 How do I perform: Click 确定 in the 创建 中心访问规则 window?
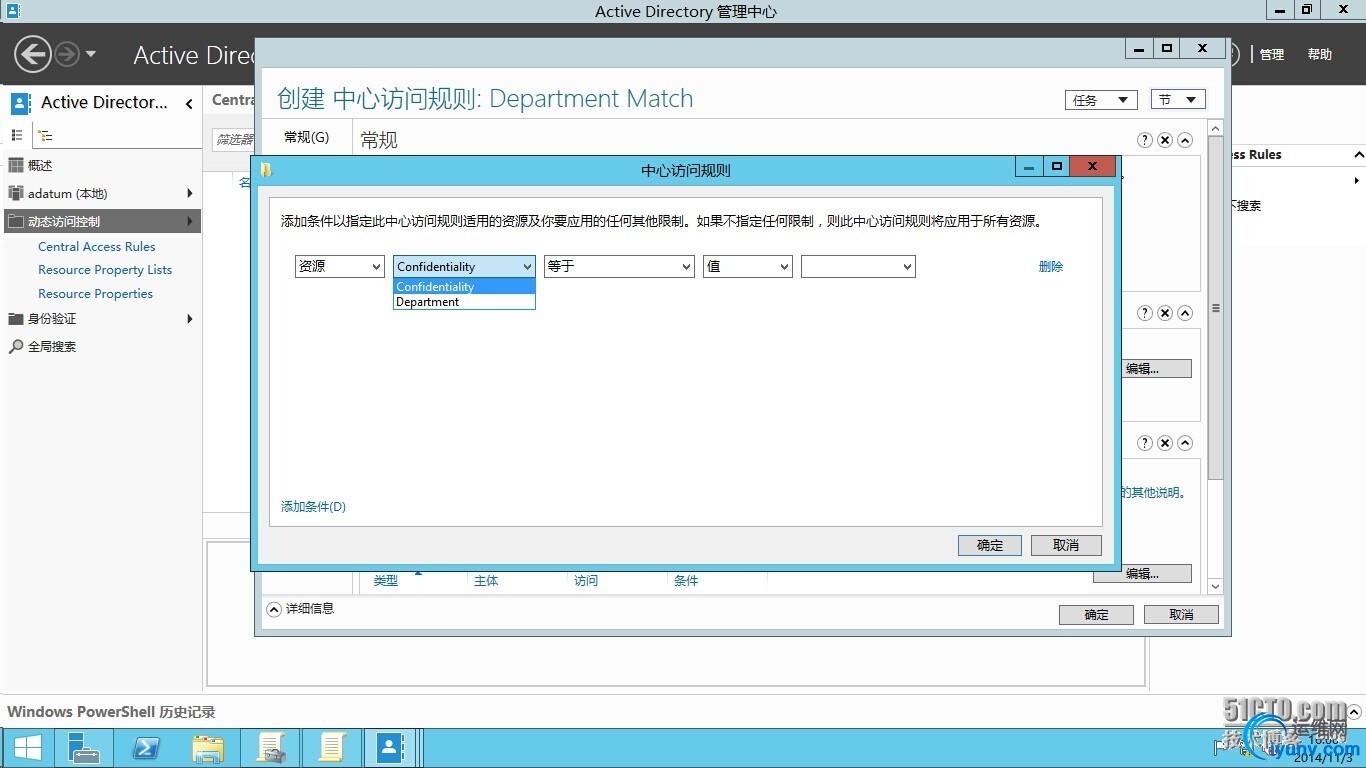[1096, 615]
